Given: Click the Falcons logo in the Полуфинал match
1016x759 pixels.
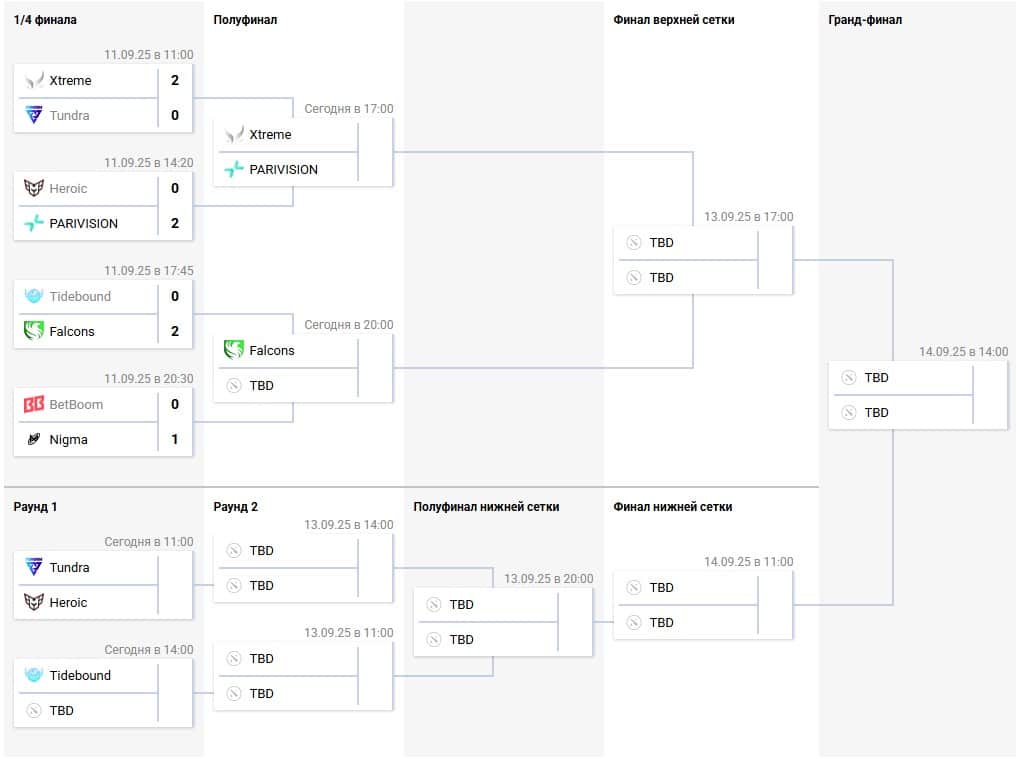Looking at the screenshot, I should (234, 350).
